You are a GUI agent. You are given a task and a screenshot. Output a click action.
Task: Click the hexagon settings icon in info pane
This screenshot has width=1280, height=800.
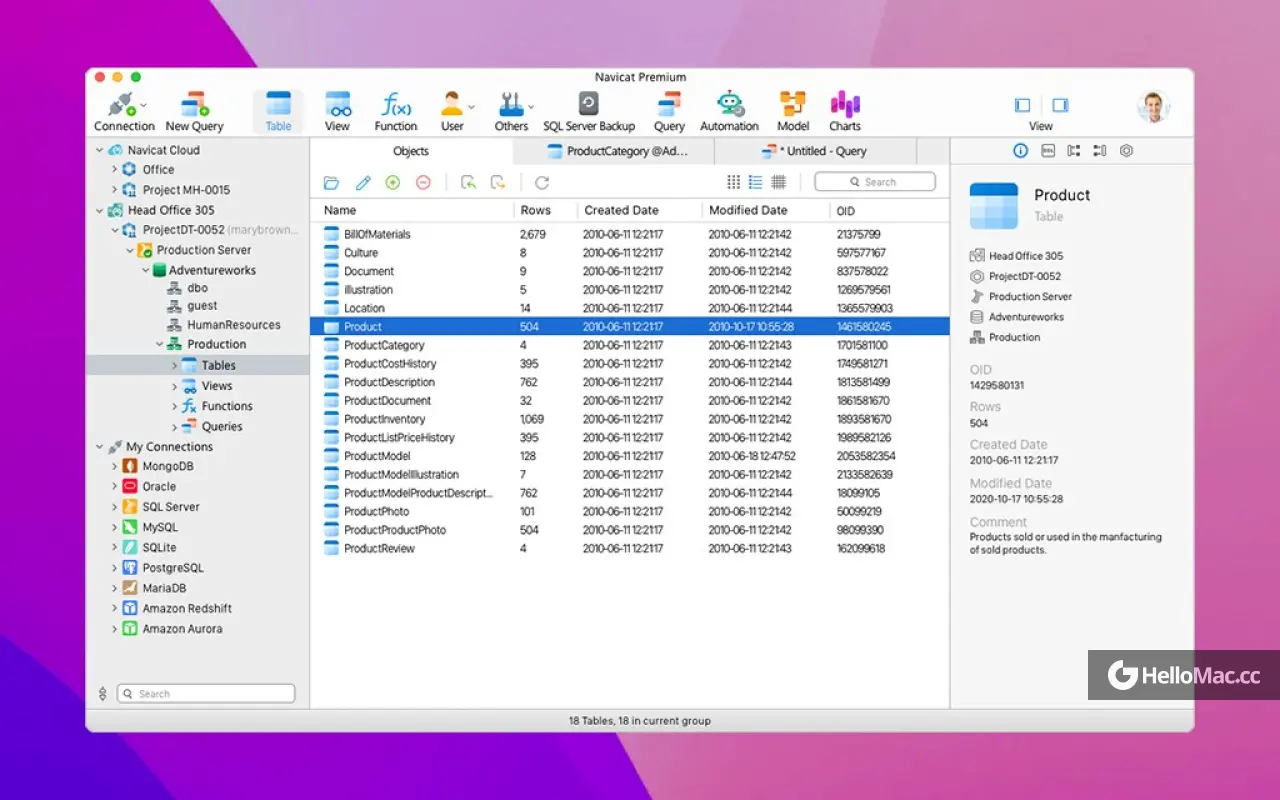1126,151
